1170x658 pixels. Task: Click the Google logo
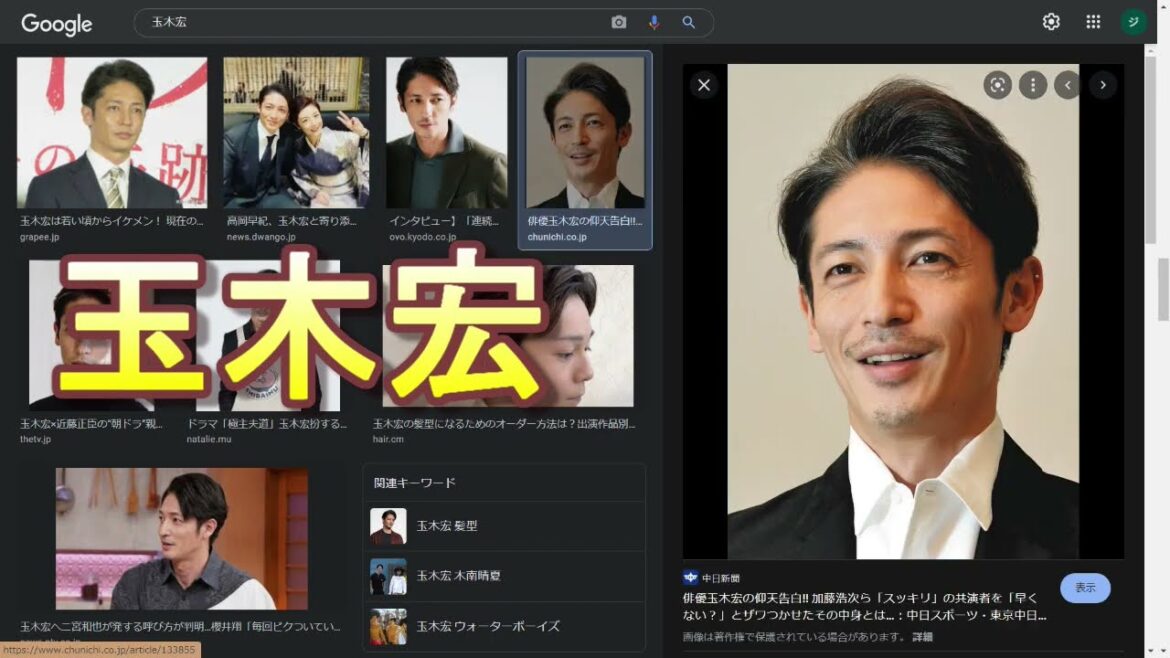(56, 24)
